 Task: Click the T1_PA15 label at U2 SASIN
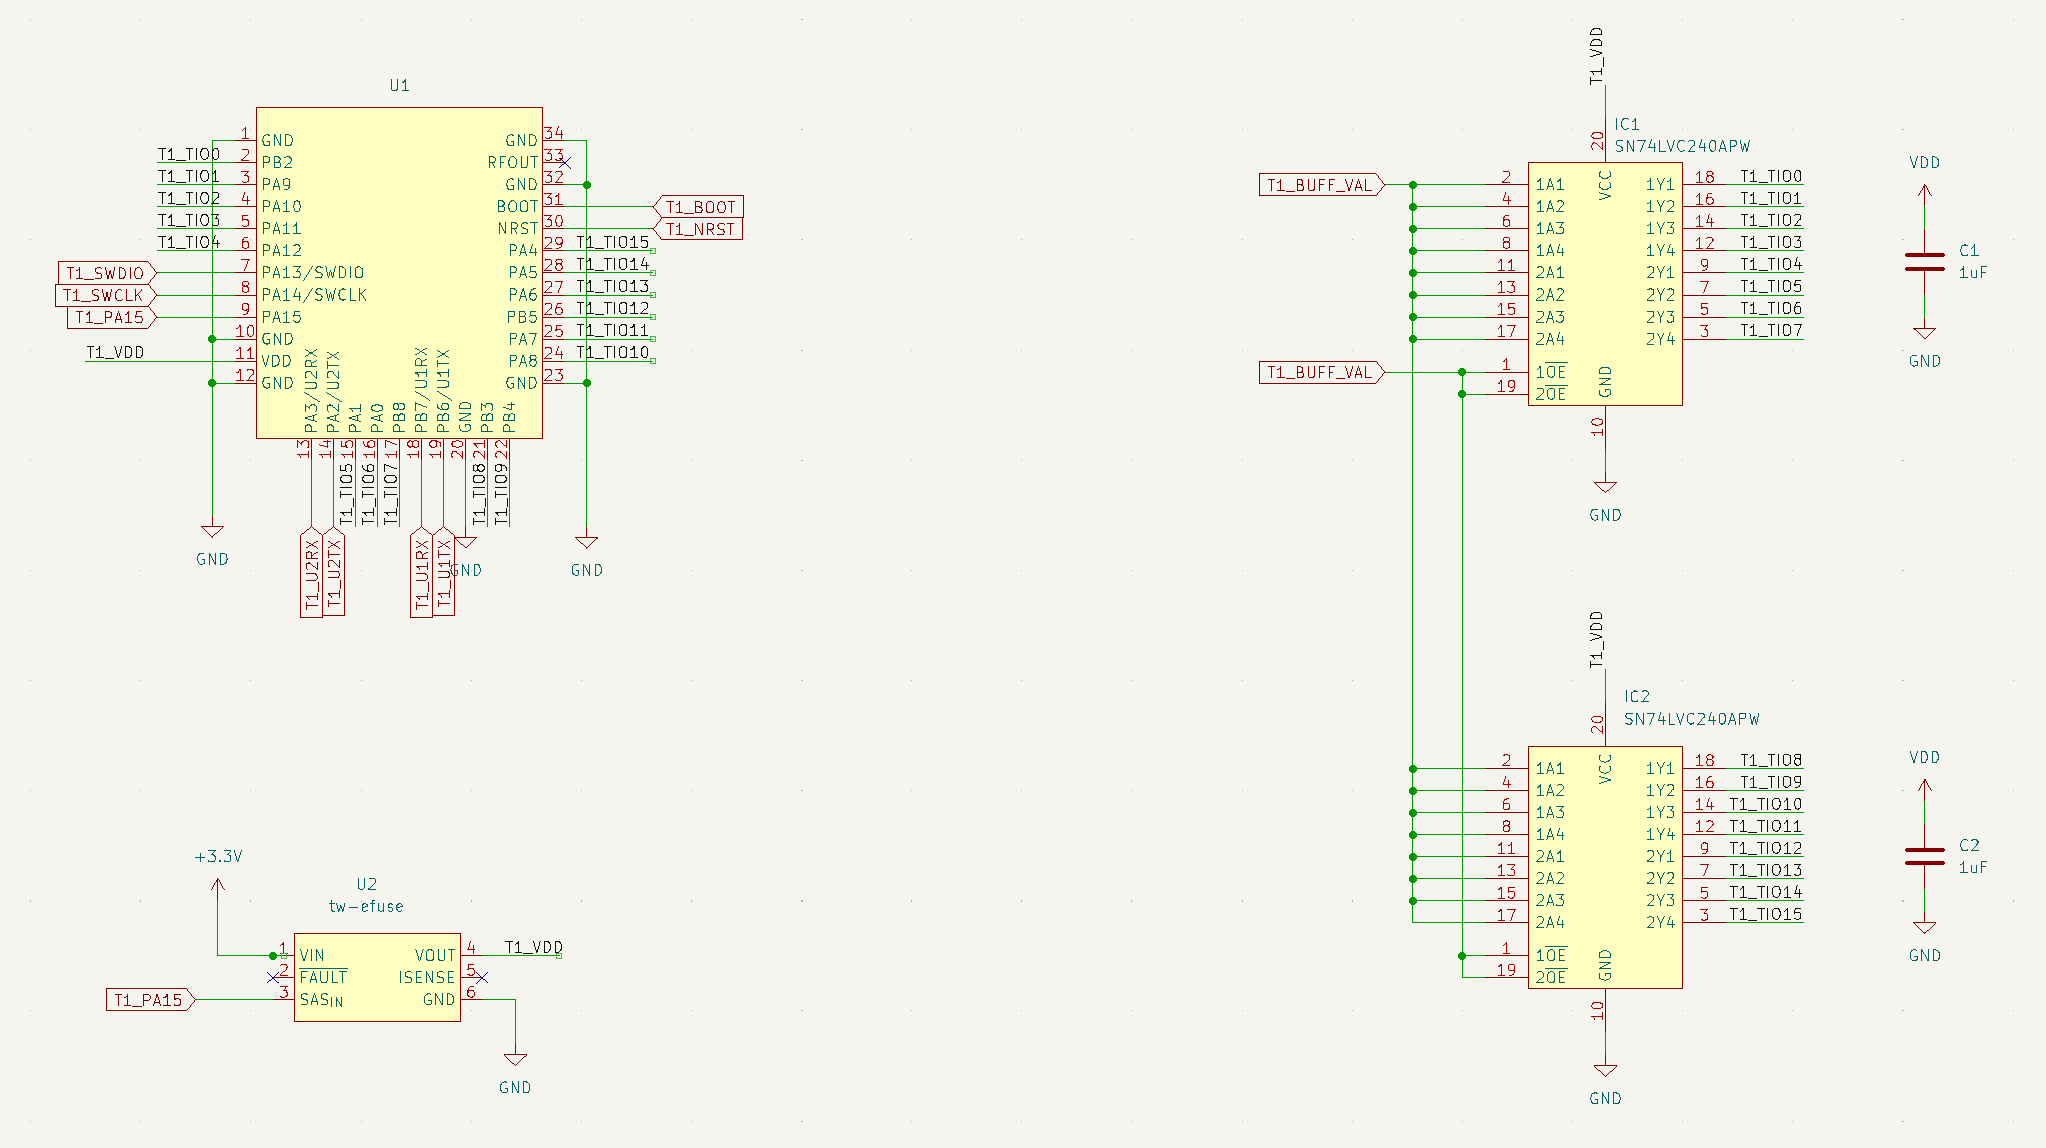pyautogui.click(x=149, y=999)
